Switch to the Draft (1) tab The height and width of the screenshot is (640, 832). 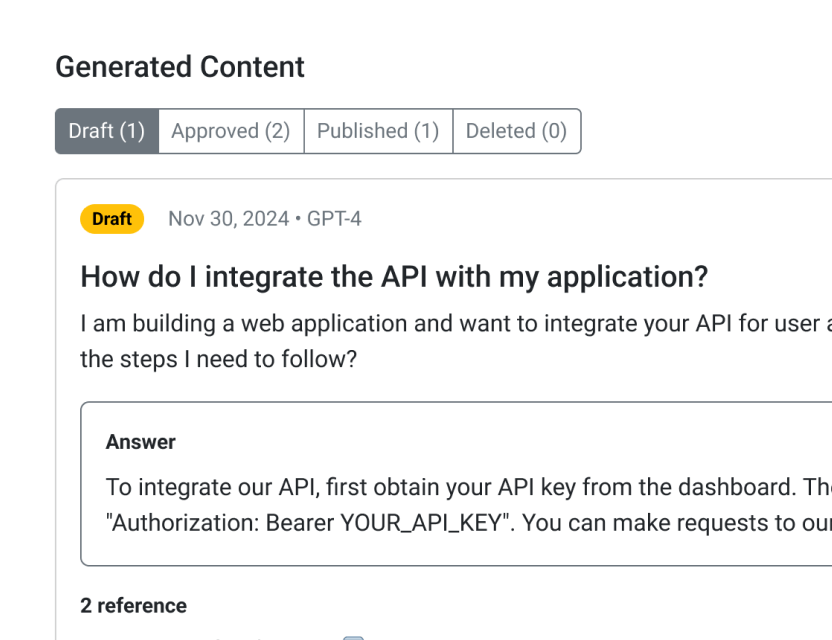tap(107, 131)
